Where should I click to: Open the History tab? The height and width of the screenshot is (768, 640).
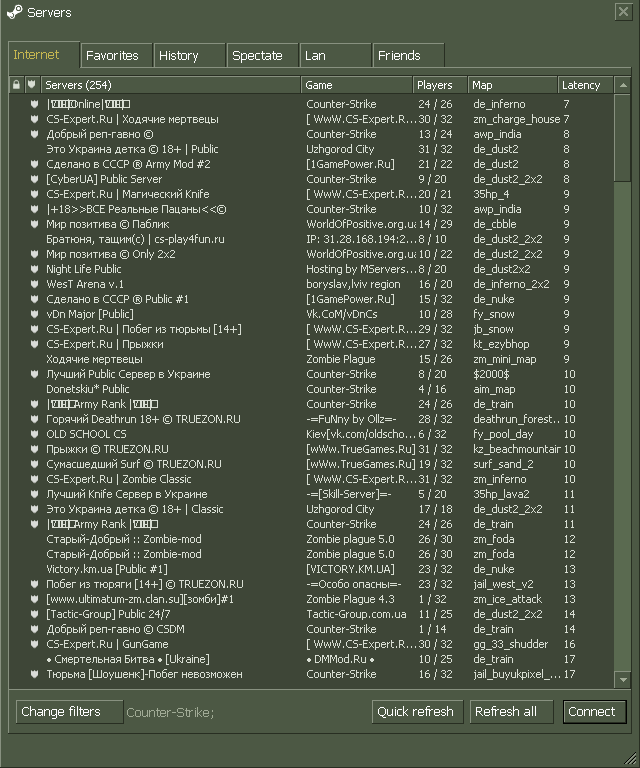[x=190, y=55]
